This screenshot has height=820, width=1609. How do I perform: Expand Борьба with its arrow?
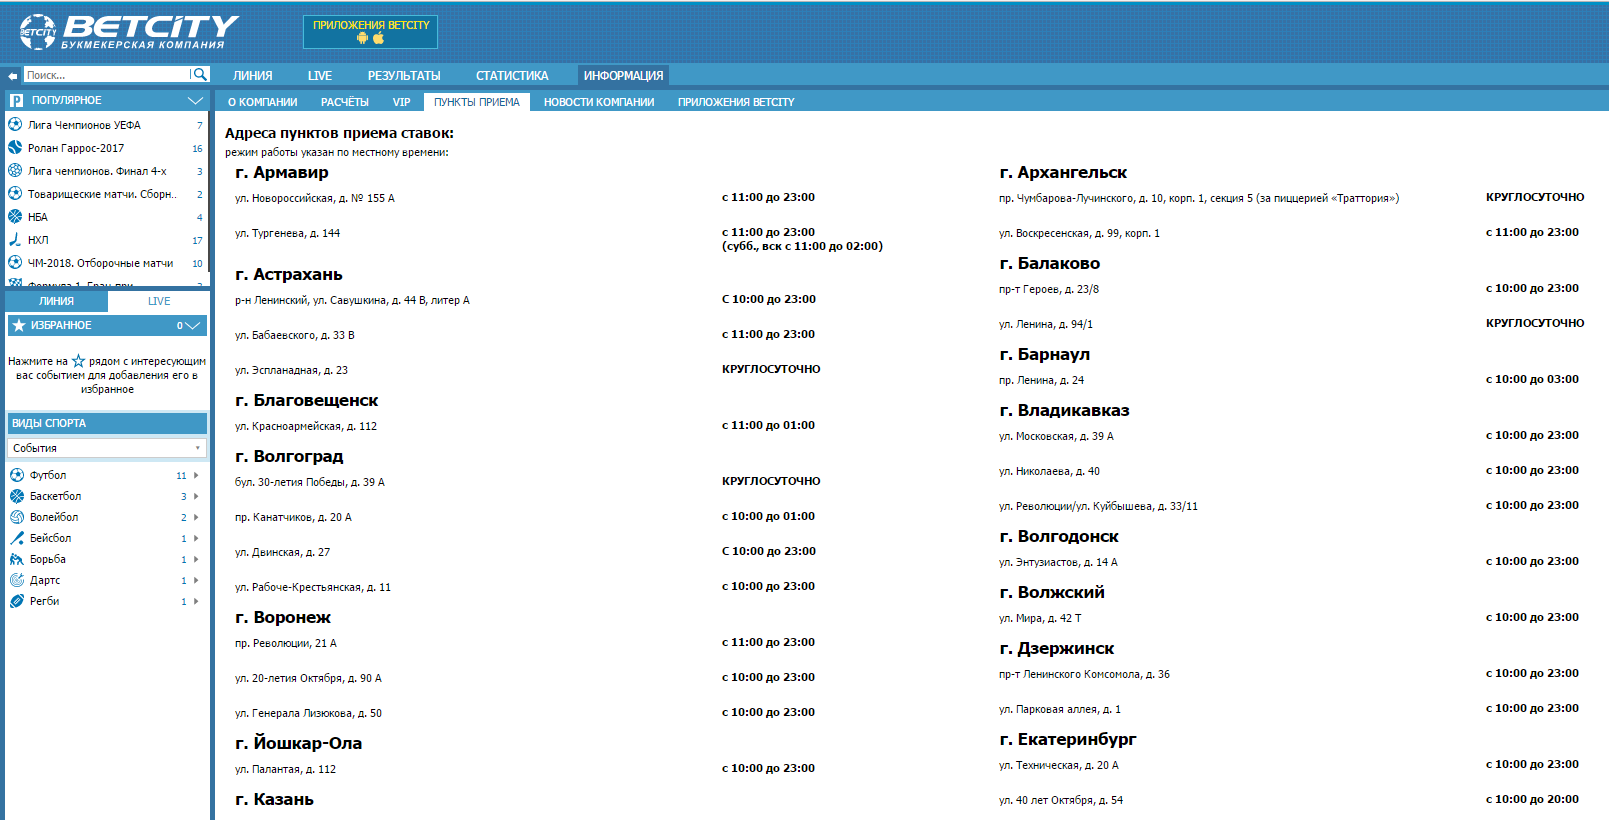(x=196, y=559)
